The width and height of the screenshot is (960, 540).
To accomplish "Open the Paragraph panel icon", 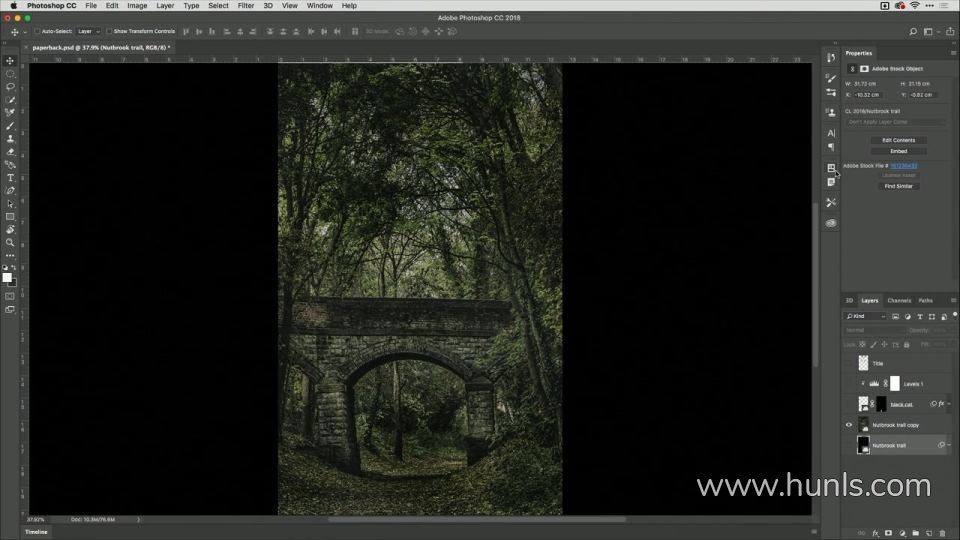I will click(x=831, y=147).
